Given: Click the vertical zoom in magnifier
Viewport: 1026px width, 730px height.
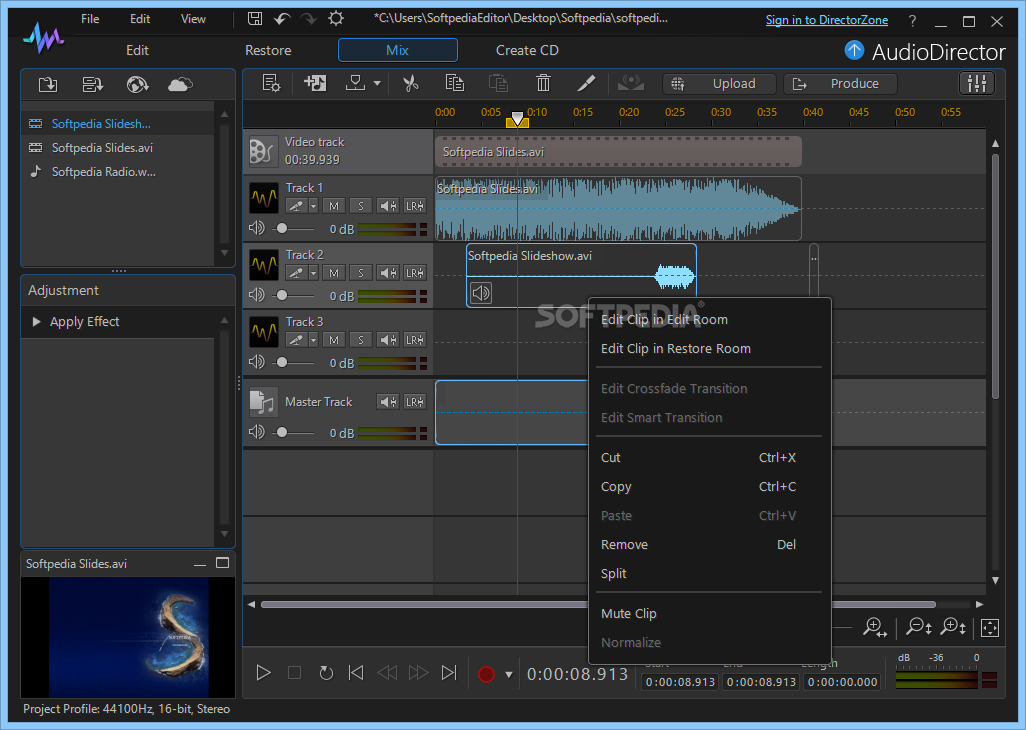Looking at the screenshot, I should (x=953, y=627).
